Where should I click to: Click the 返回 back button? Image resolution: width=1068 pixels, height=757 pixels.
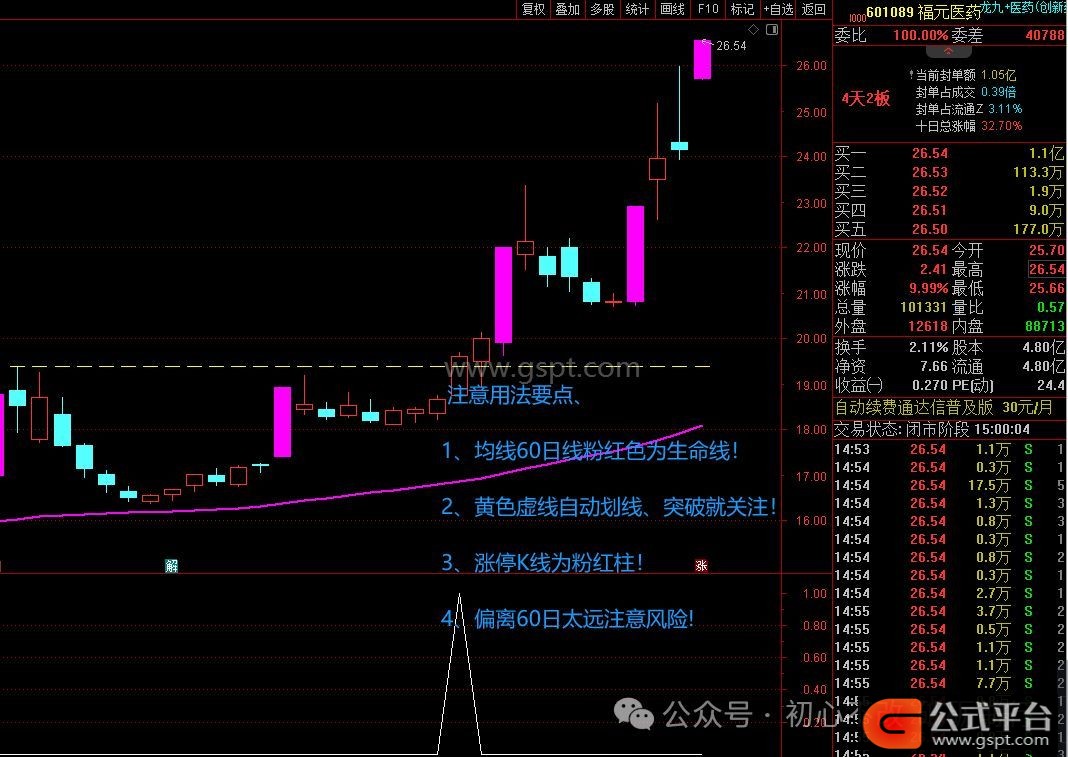(814, 9)
